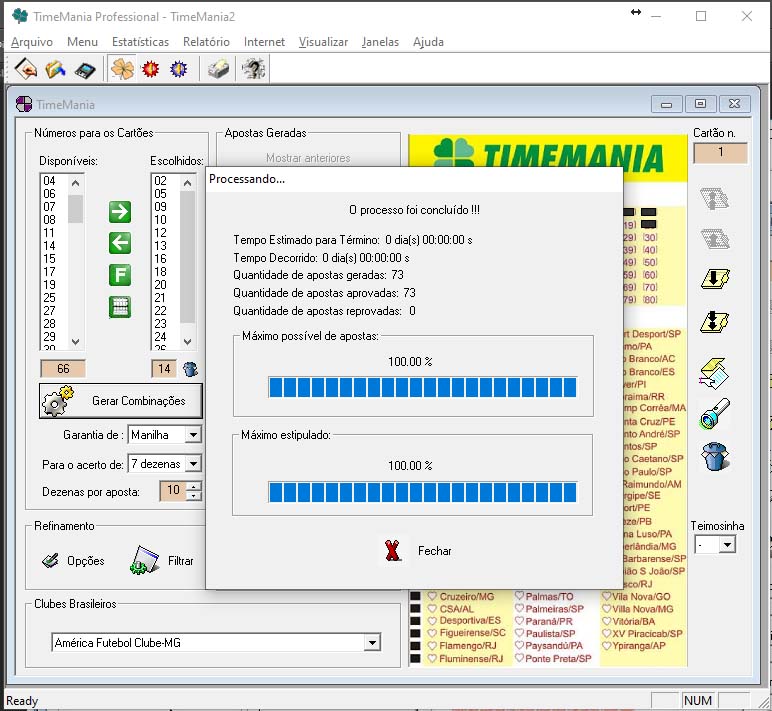Click the yellow notes with arrow icon

713,373
